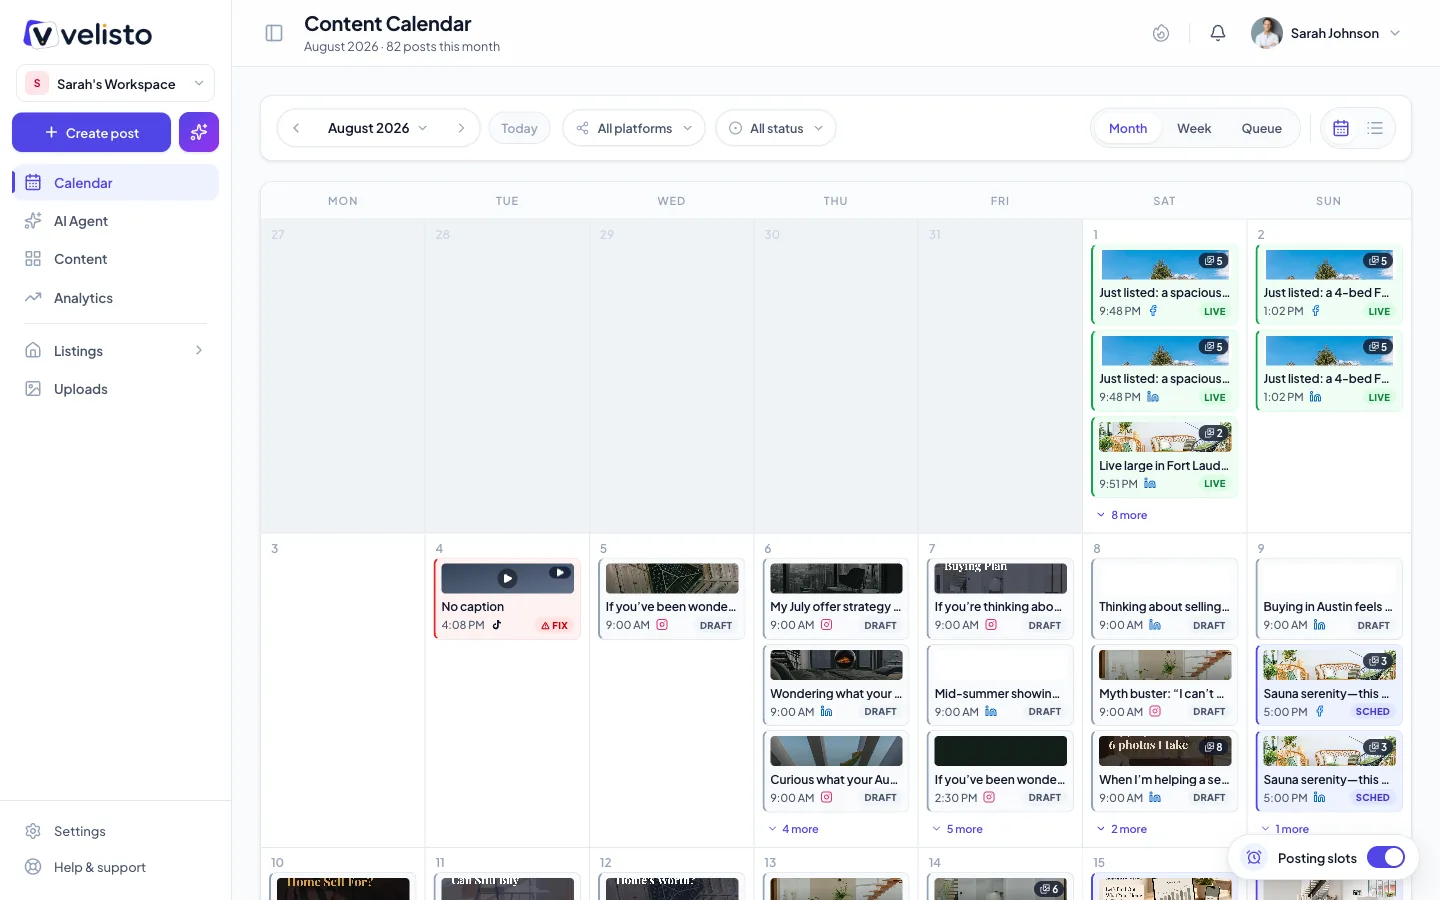Go to next month arrow
This screenshot has height=900, width=1440.
tap(461, 128)
